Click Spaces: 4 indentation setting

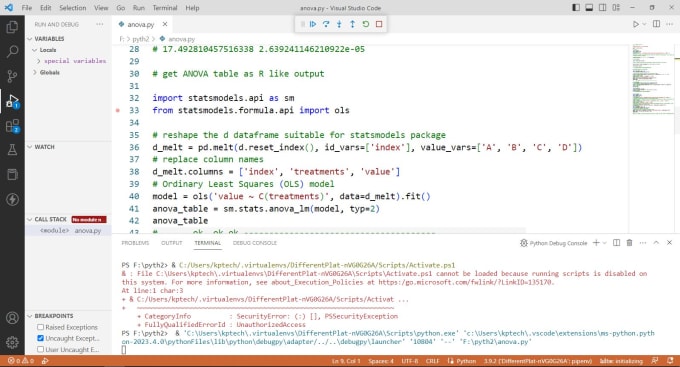click(x=381, y=361)
